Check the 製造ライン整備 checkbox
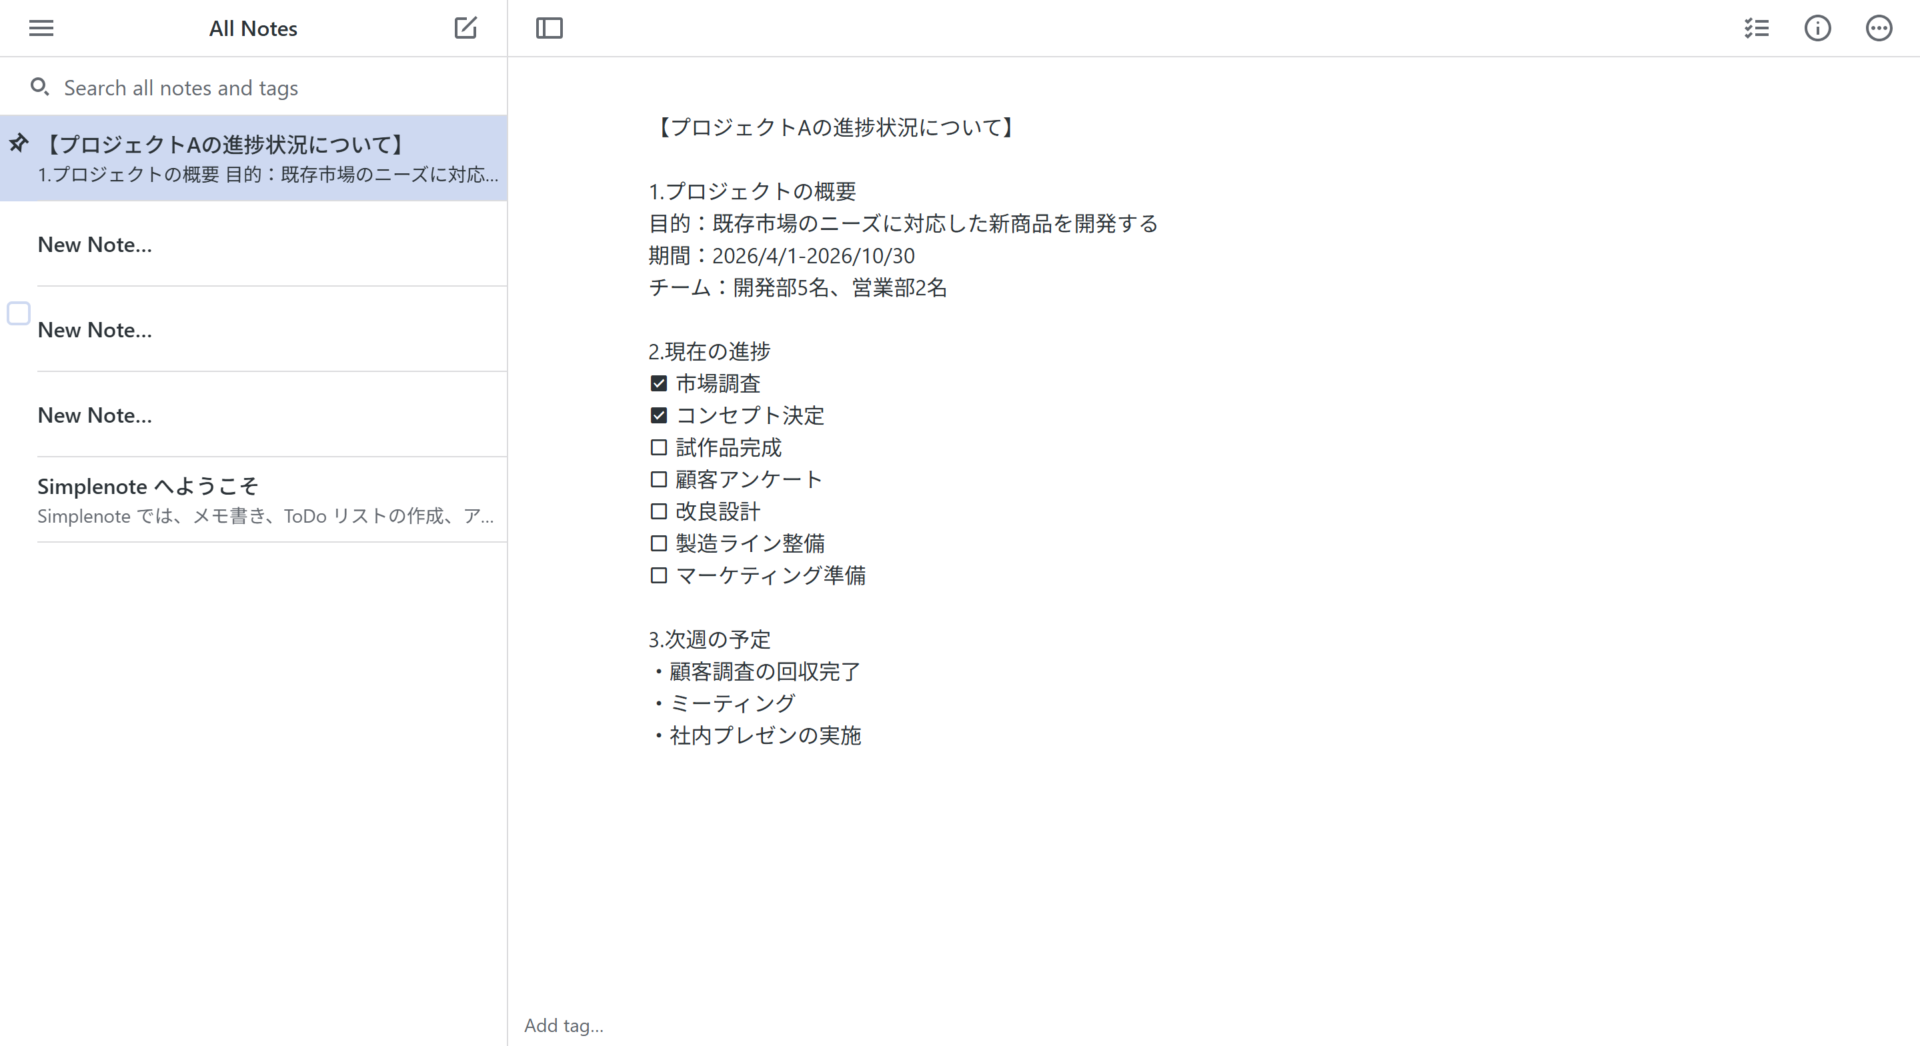1920x1046 pixels. 658,544
